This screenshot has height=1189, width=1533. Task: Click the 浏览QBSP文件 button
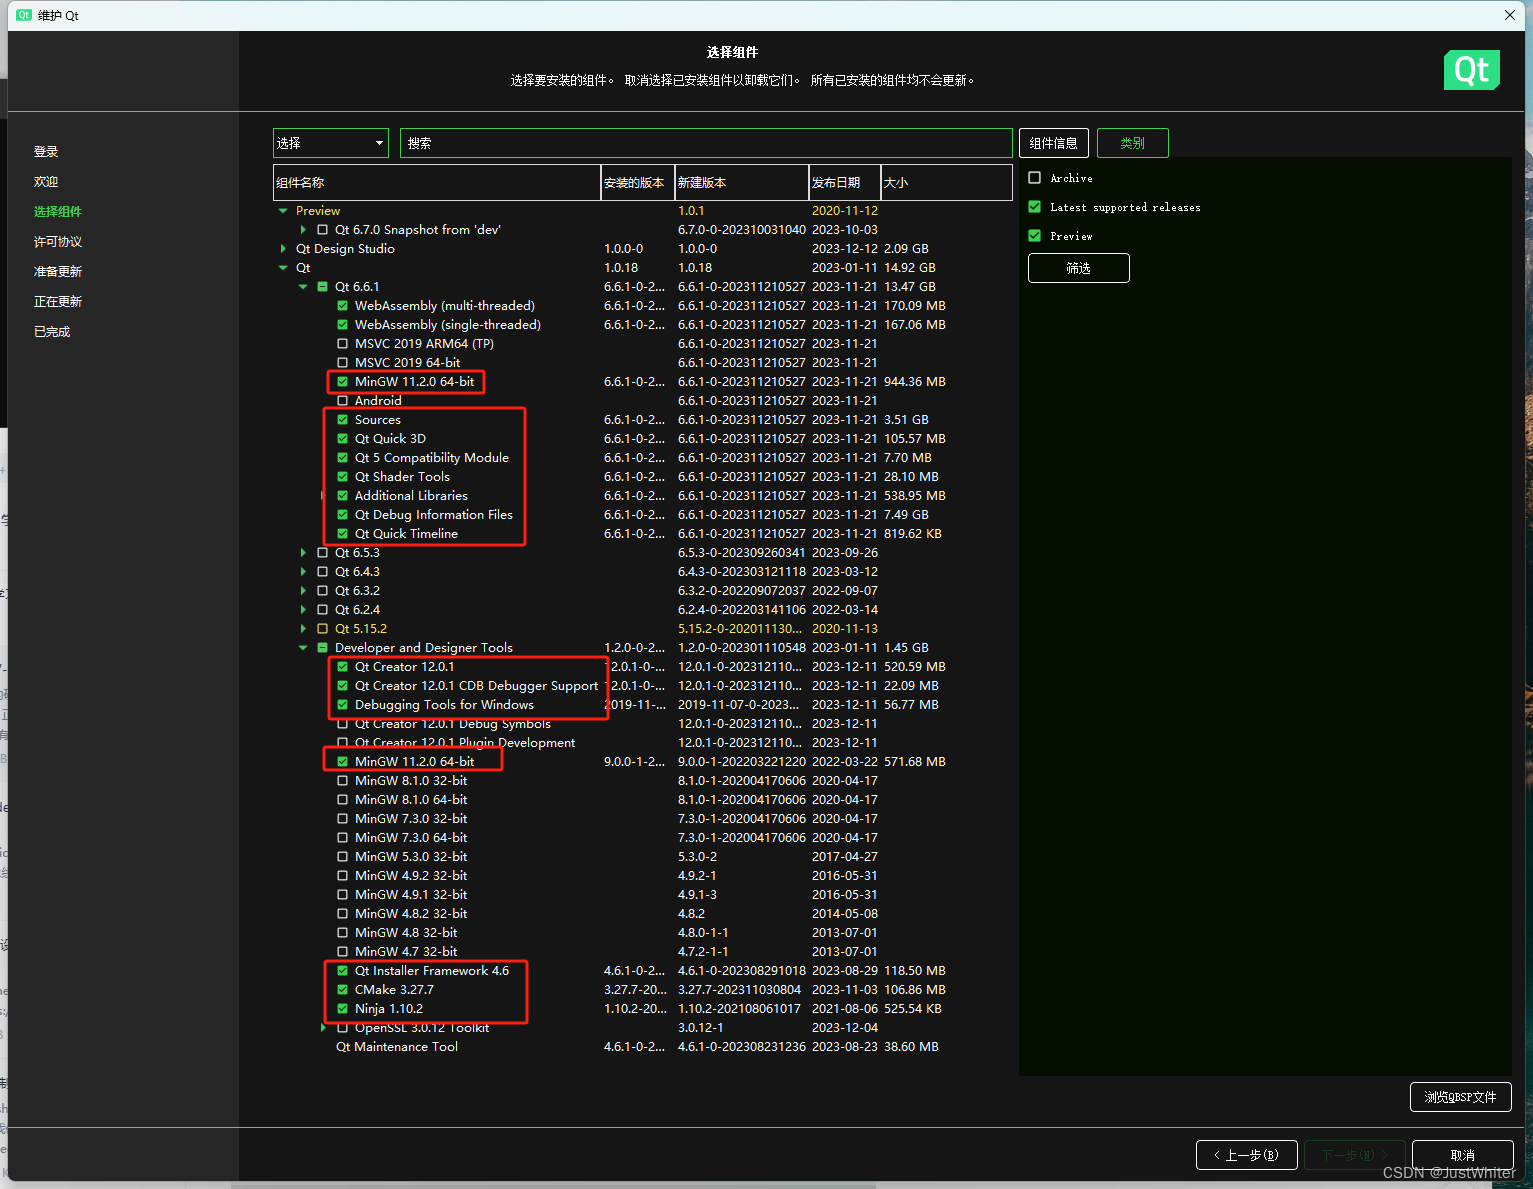coord(1460,1096)
